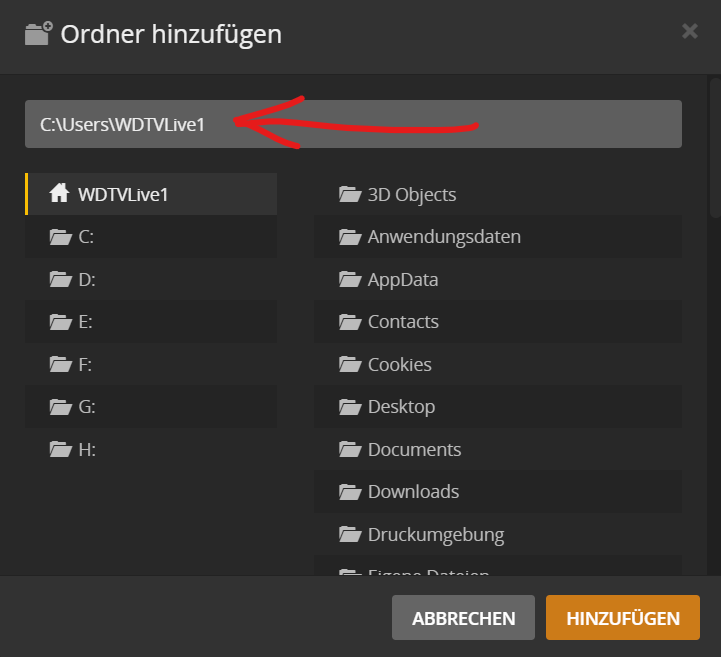This screenshot has height=657, width=721.
Task: Choose the Desktop folder
Action: pos(401,407)
